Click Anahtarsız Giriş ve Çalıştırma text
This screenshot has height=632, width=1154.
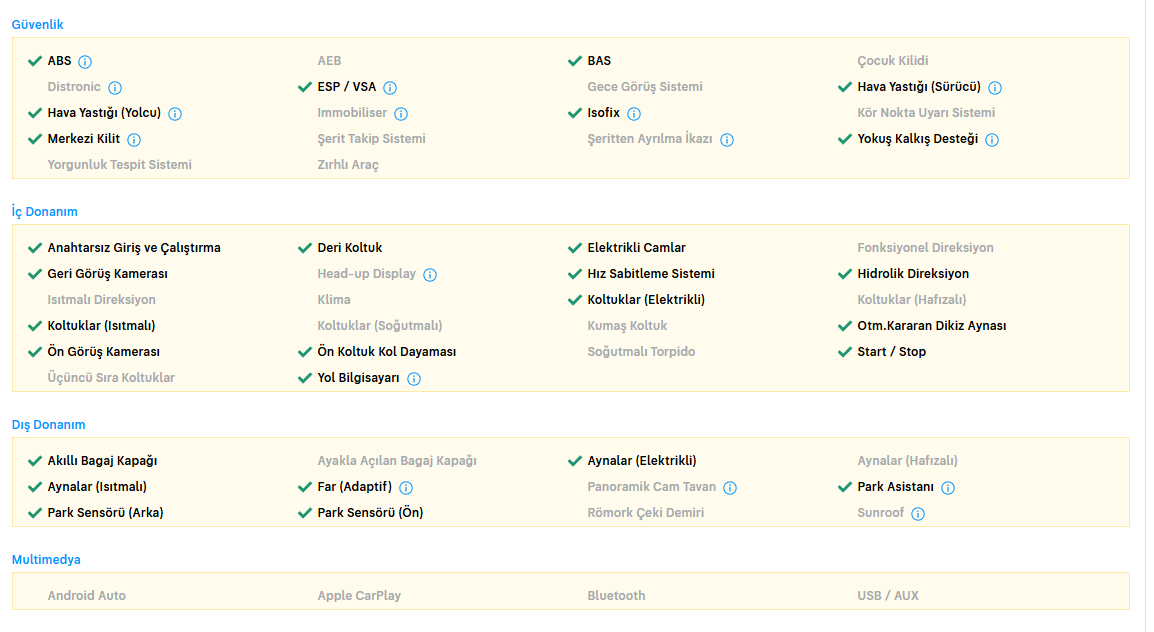click(134, 248)
